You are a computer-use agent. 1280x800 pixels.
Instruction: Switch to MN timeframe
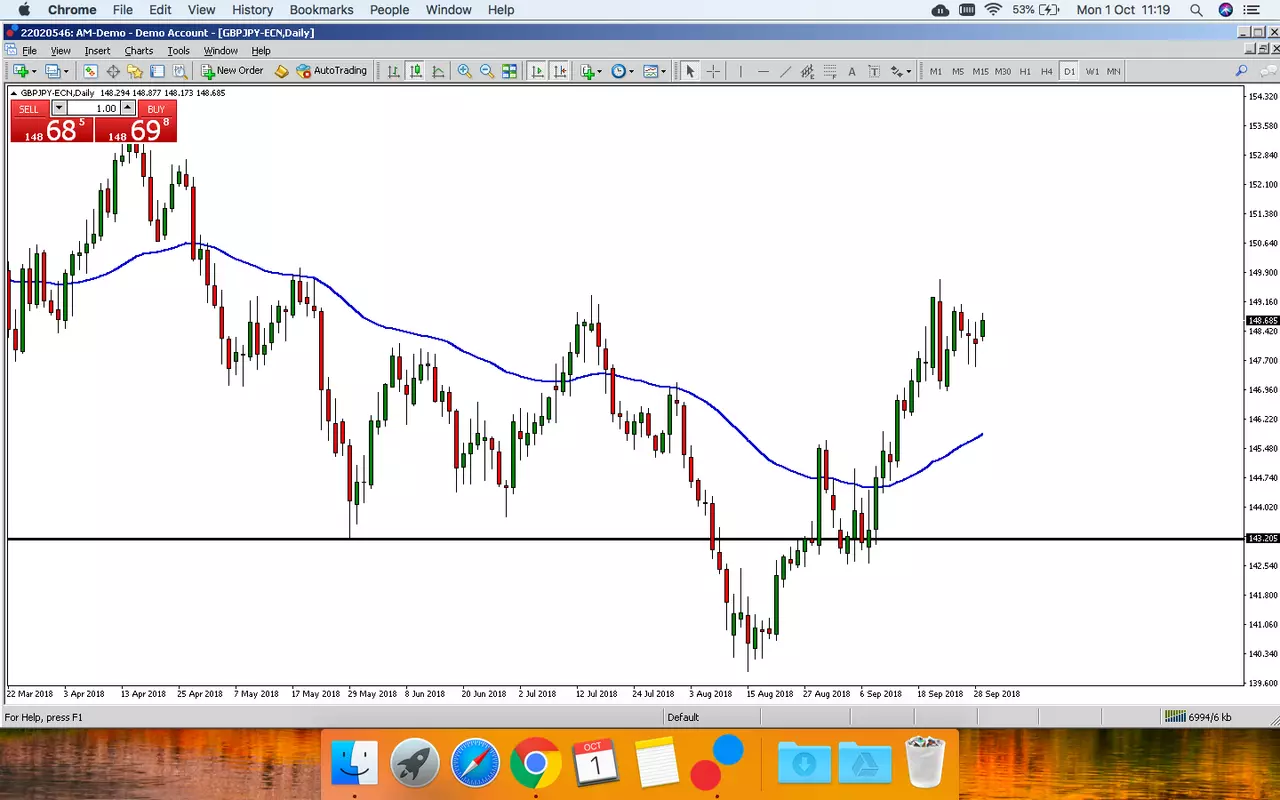coord(1114,71)
